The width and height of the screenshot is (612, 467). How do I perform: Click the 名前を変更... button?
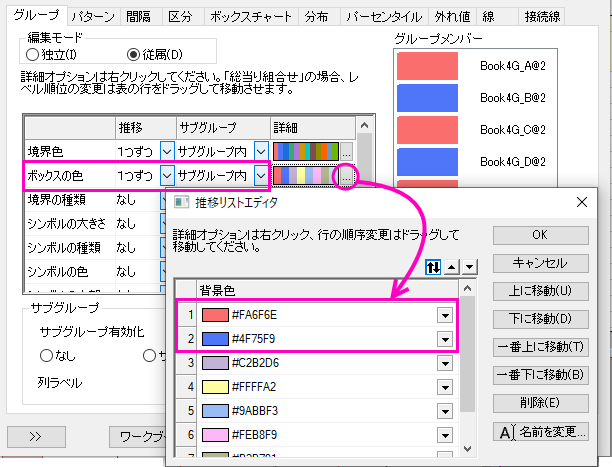pyautogui.click(x=541, y=431)
